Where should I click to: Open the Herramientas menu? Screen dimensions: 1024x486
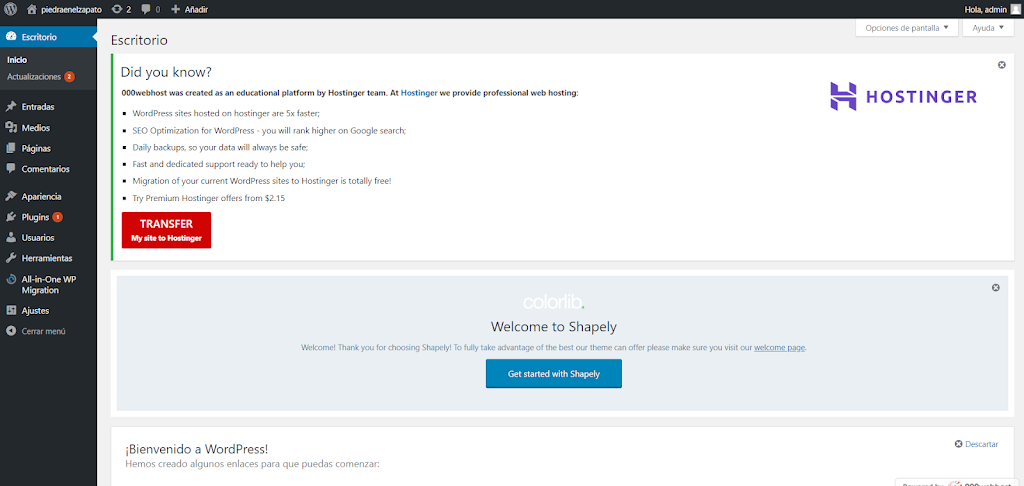46,258
